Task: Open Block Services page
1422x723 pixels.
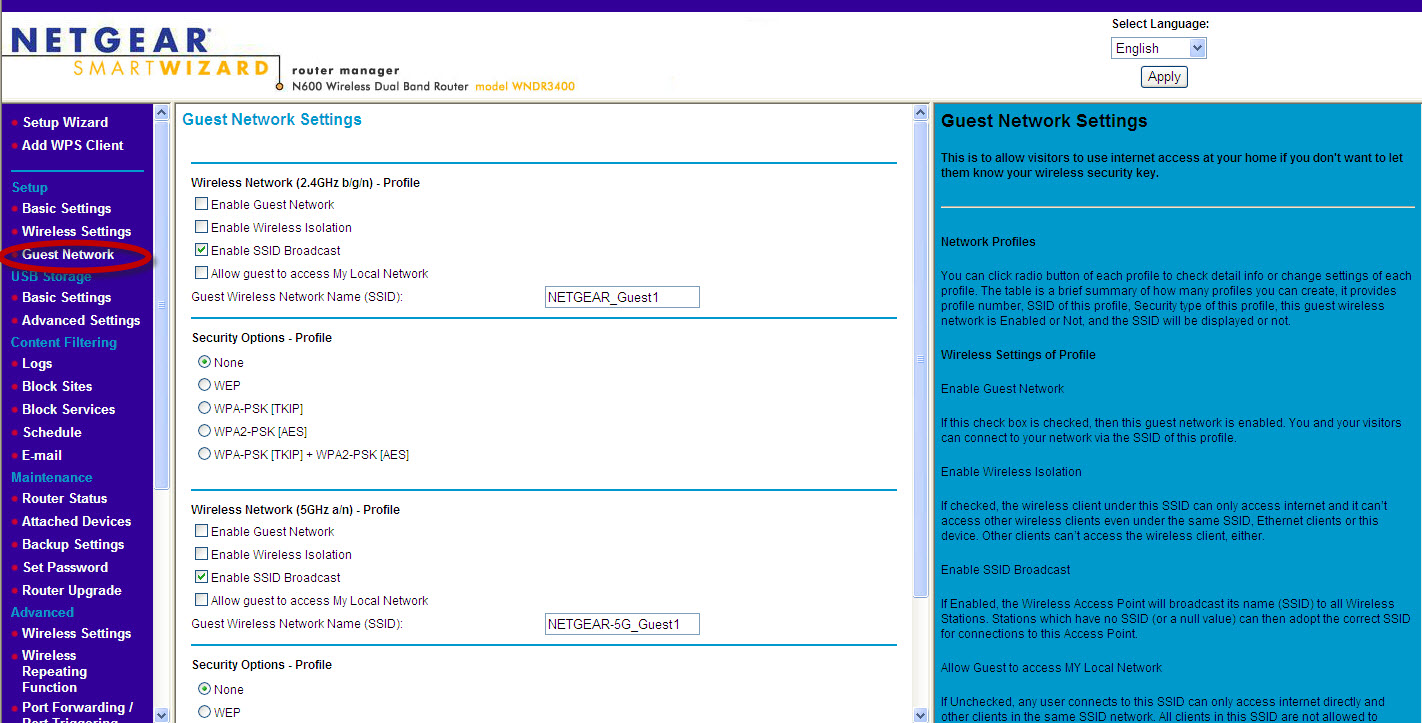Action: (x=68, y=409)
